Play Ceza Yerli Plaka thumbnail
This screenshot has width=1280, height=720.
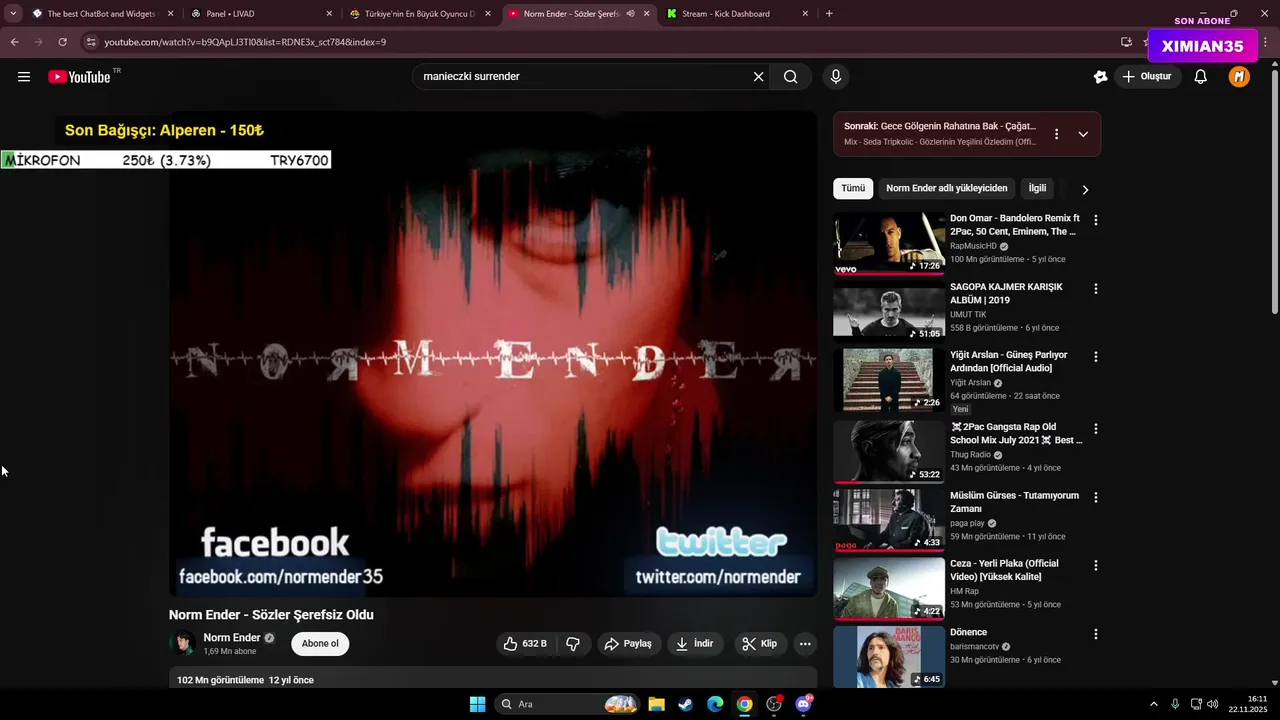coord(889,589)
